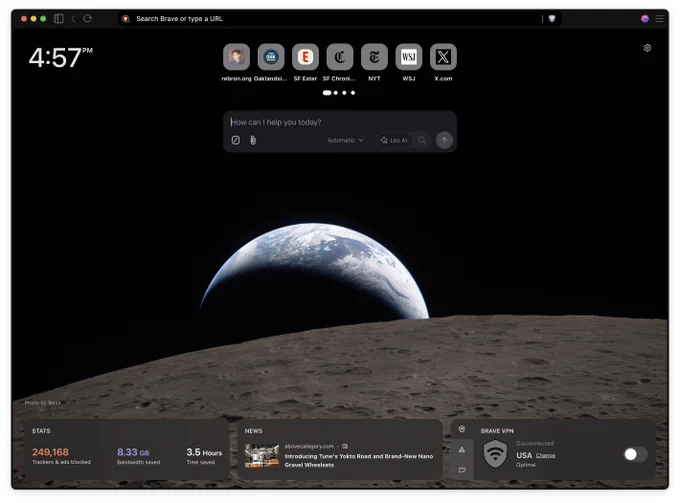The width and height of the screenshot is (680, 503).
Task: Select the Brave VPN widget tab icon
Action: [x=462, y=429]
